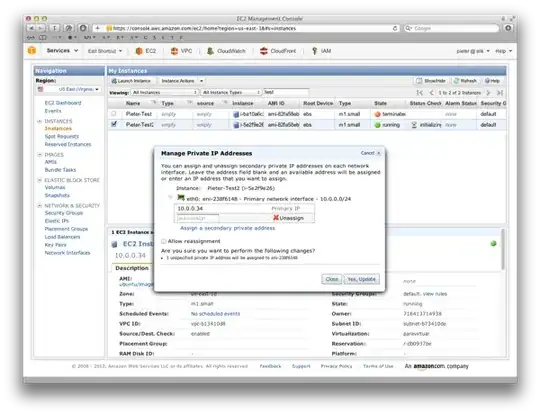This screenshot has width=540, height=415.
Task: Click Assign a secondary private address link
Action: 227,228
